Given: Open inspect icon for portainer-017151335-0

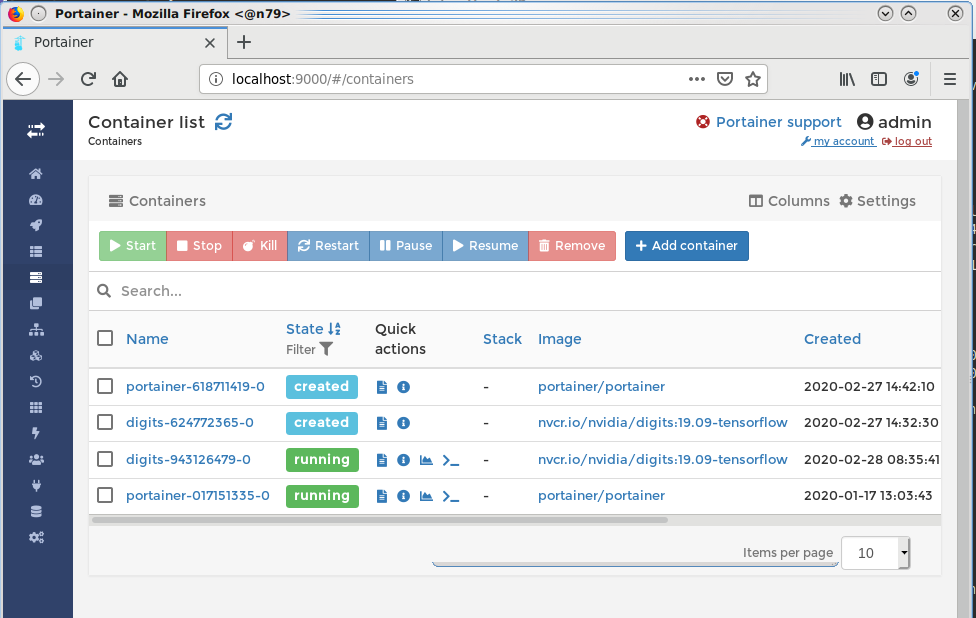Looking at the screenshot, I should point(403,496).
